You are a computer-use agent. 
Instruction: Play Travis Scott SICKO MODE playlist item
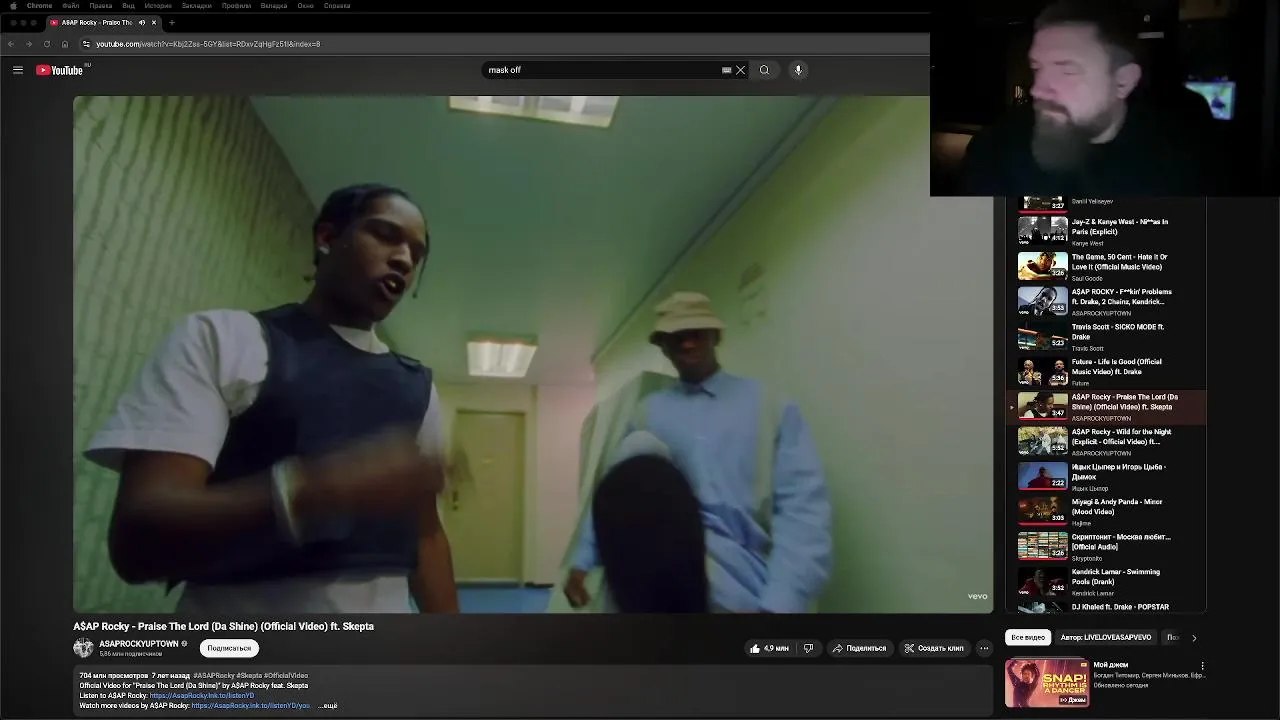[1106, 336]
